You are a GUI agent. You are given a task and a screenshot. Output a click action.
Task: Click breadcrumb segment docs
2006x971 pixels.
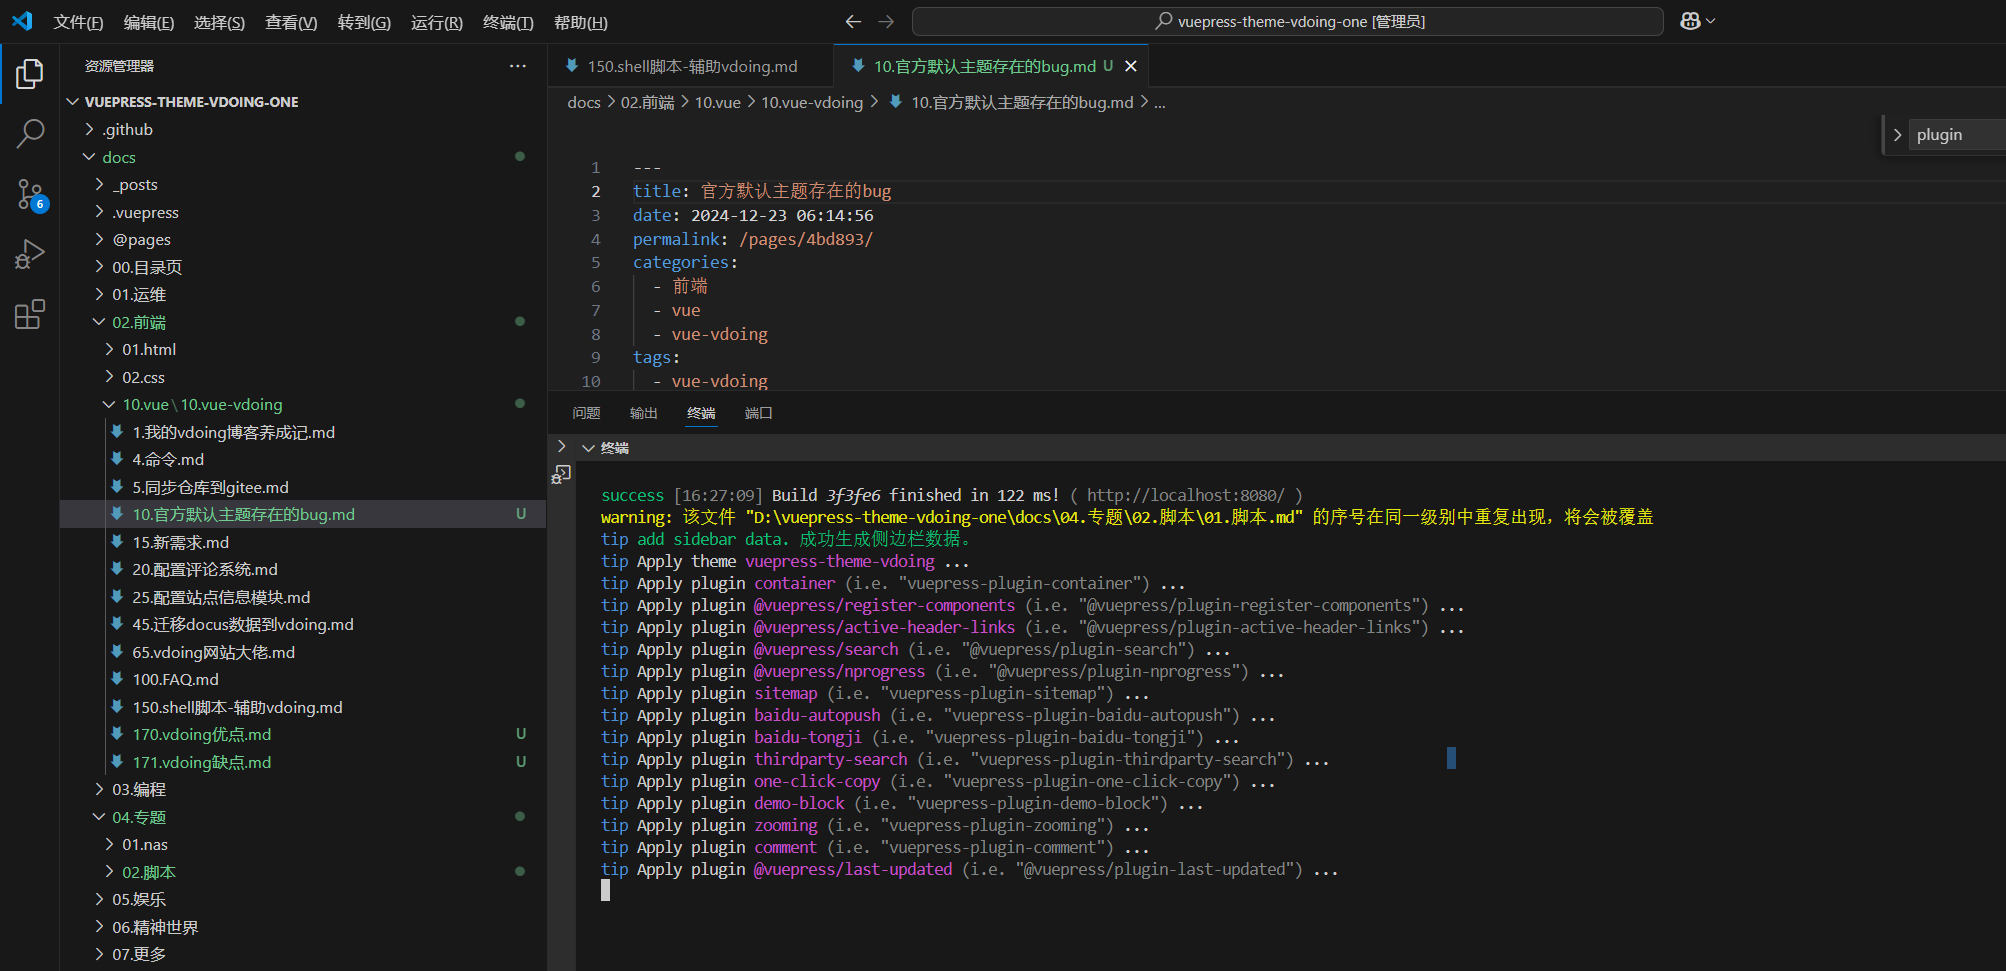(x=584, y=102)
